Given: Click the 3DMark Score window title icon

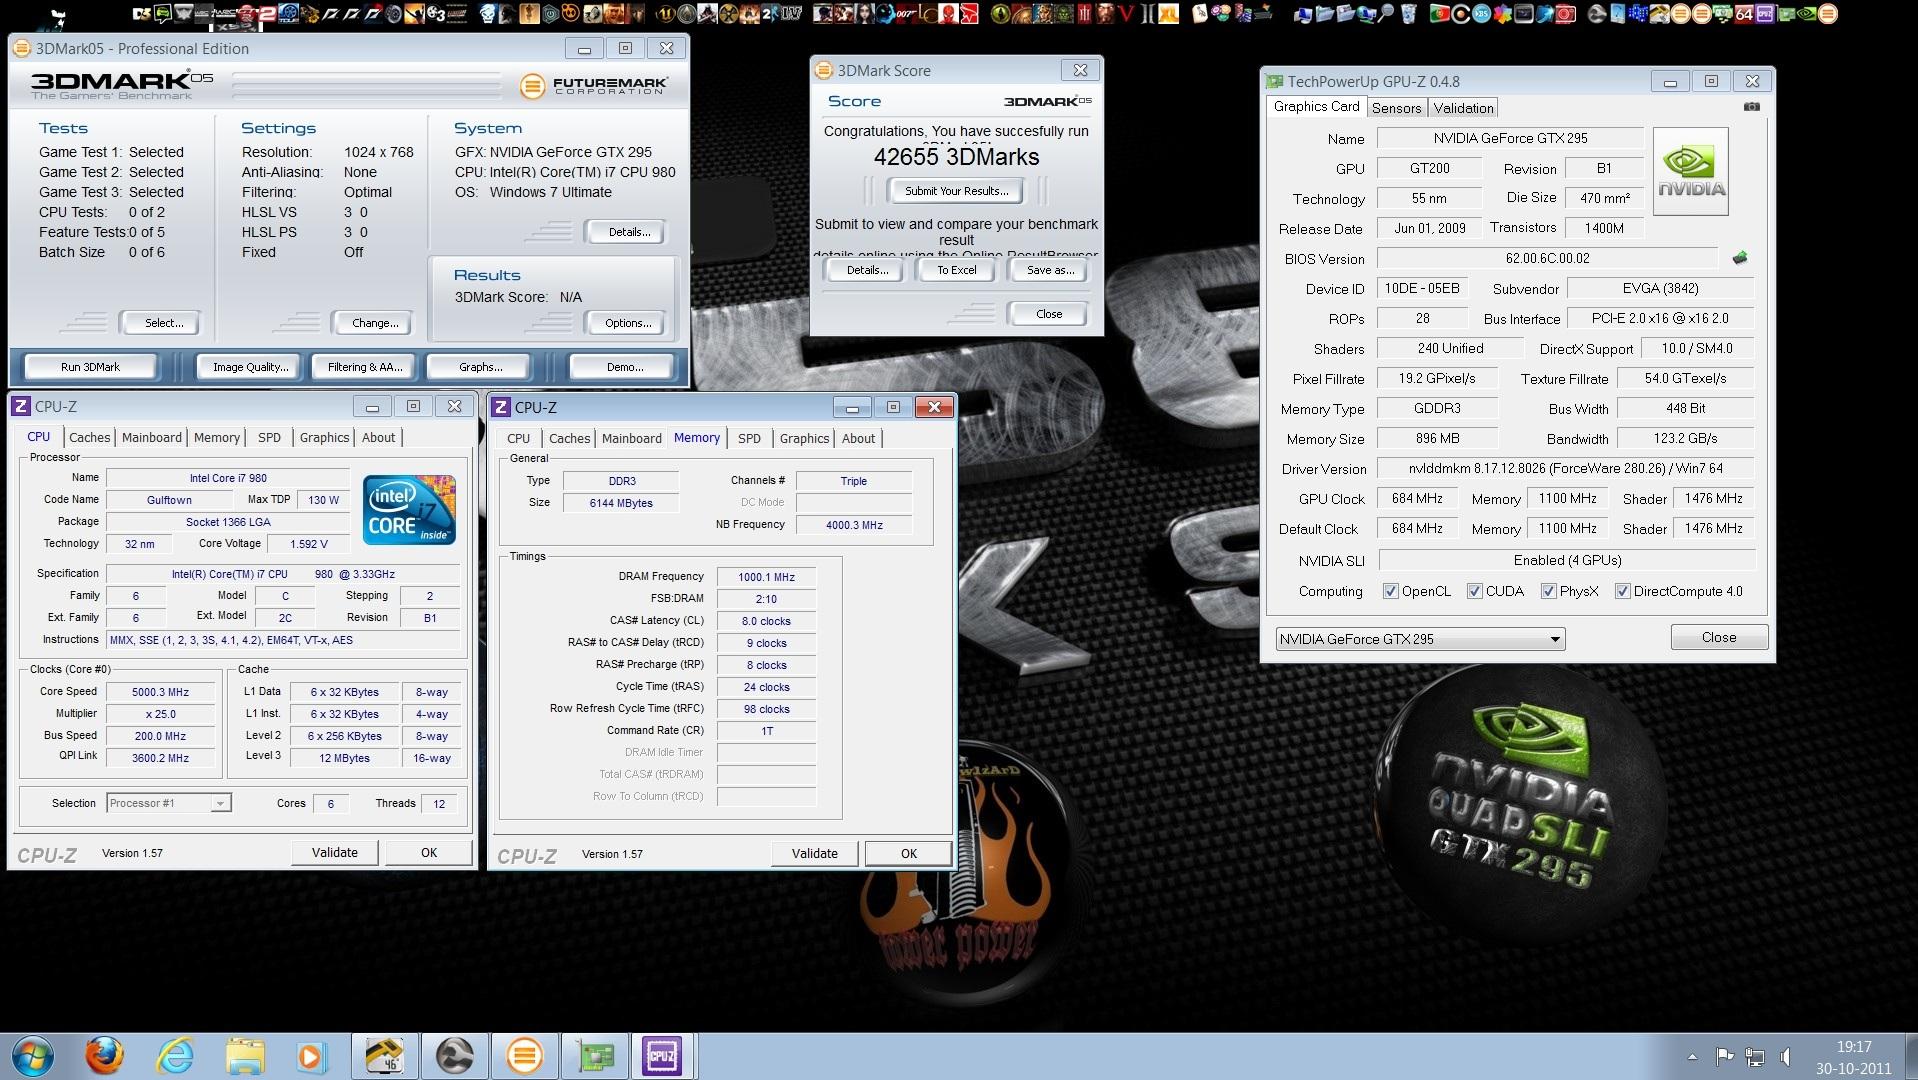Looking at the screenshot, I should [824, 70].
